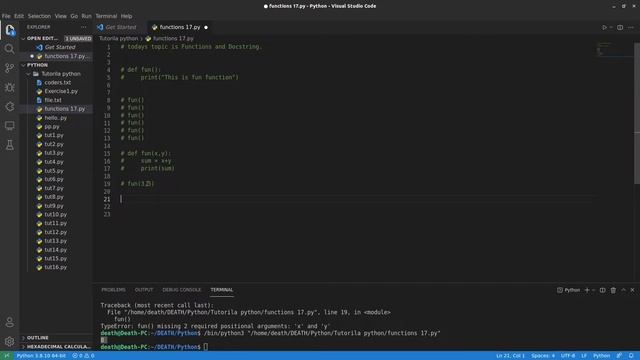
Task: Open the Remote Explorer view
Action: pos(9,126)
